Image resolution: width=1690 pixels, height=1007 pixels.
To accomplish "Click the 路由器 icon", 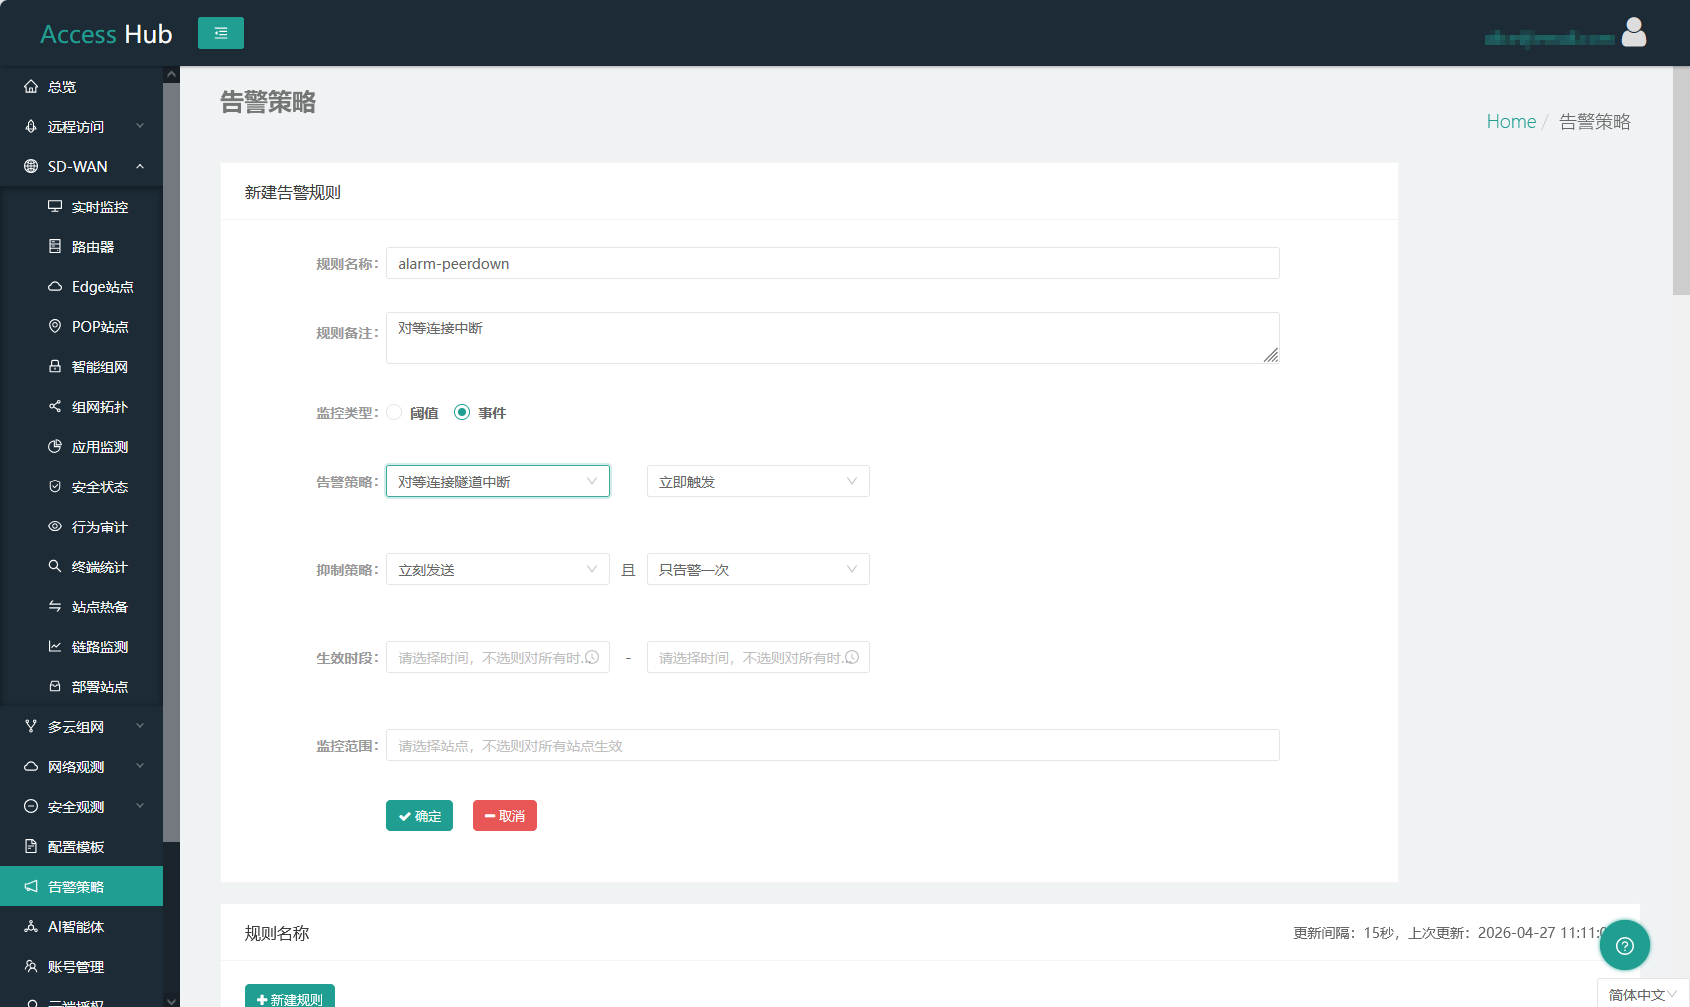I will point(55,246).
